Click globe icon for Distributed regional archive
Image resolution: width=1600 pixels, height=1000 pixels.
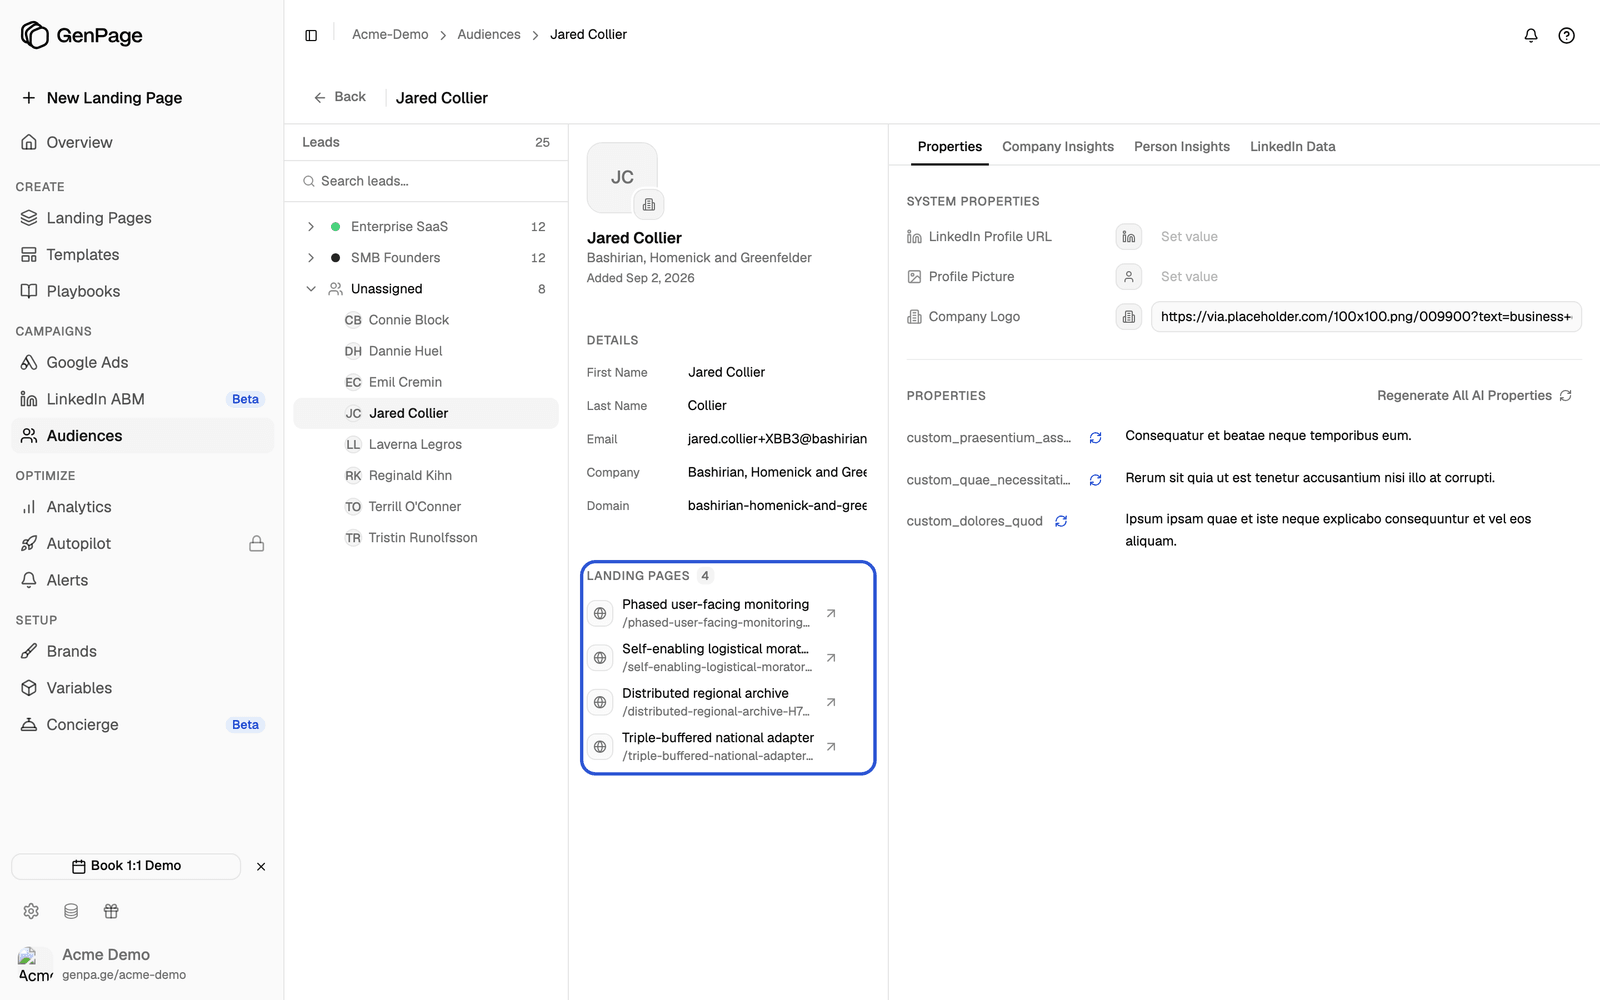coord(600,702)
